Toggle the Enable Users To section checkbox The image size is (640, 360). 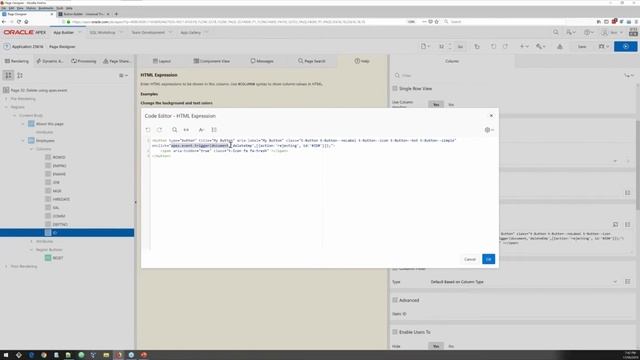395,332
